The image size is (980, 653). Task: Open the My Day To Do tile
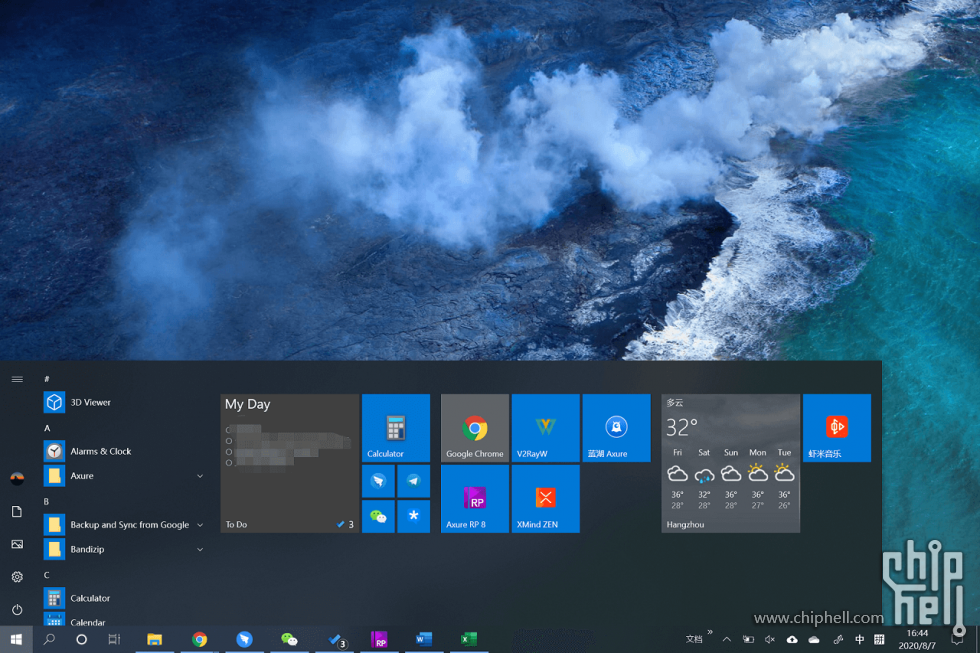[289, 463]
